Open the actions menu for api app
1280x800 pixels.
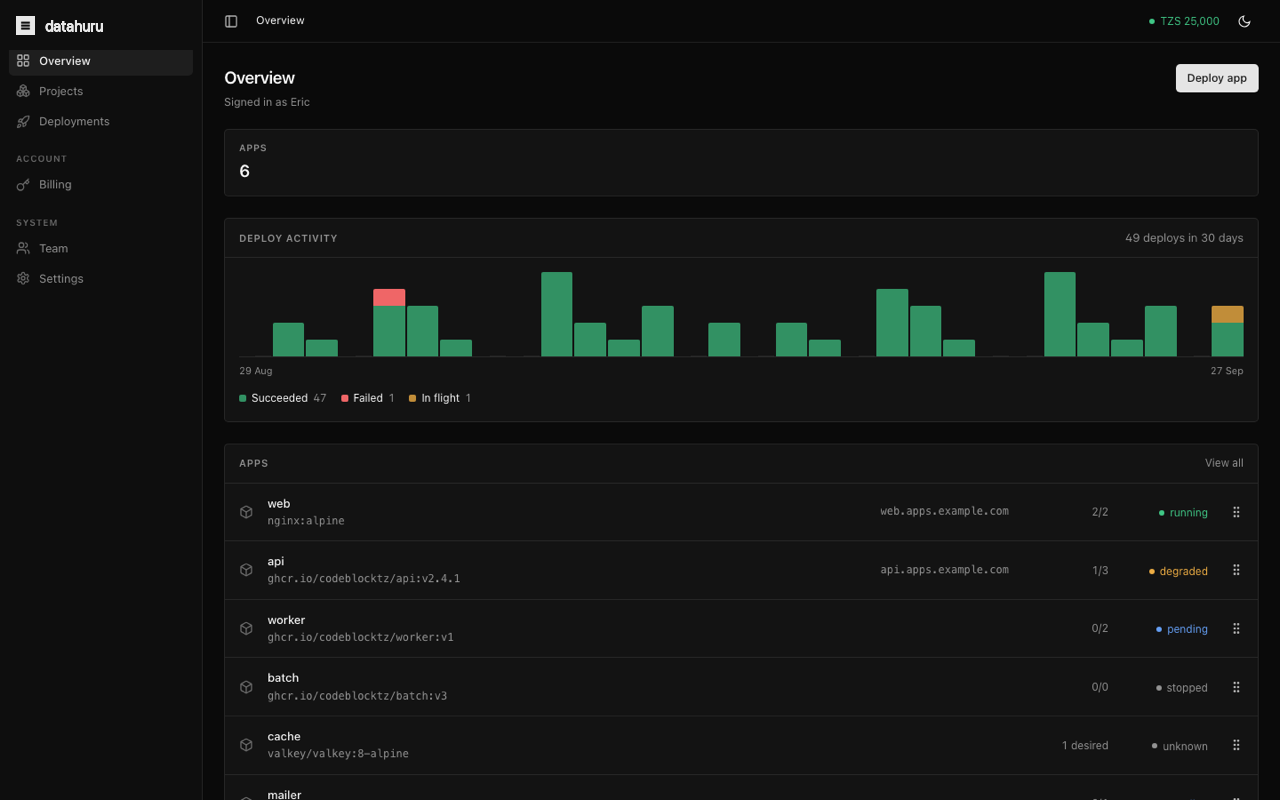pos(1236,570)
